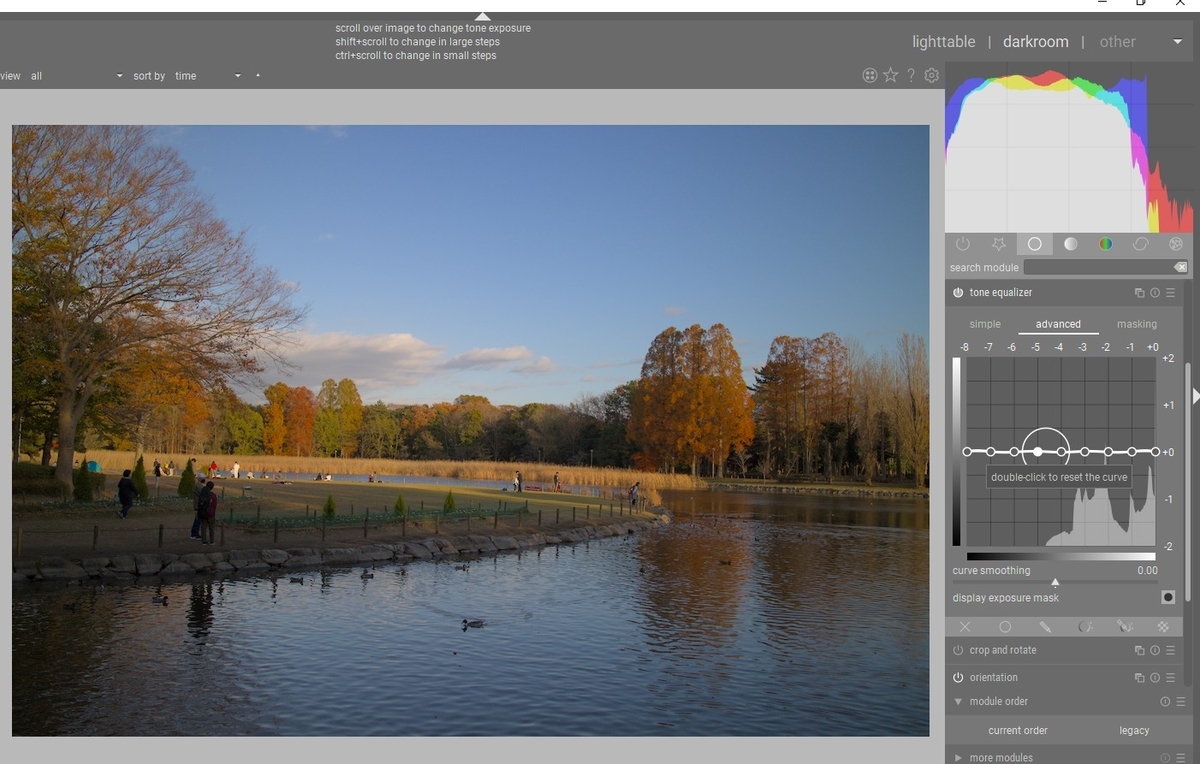
Task: Click the legacy module order button
Action: [x=1134, y=730]
